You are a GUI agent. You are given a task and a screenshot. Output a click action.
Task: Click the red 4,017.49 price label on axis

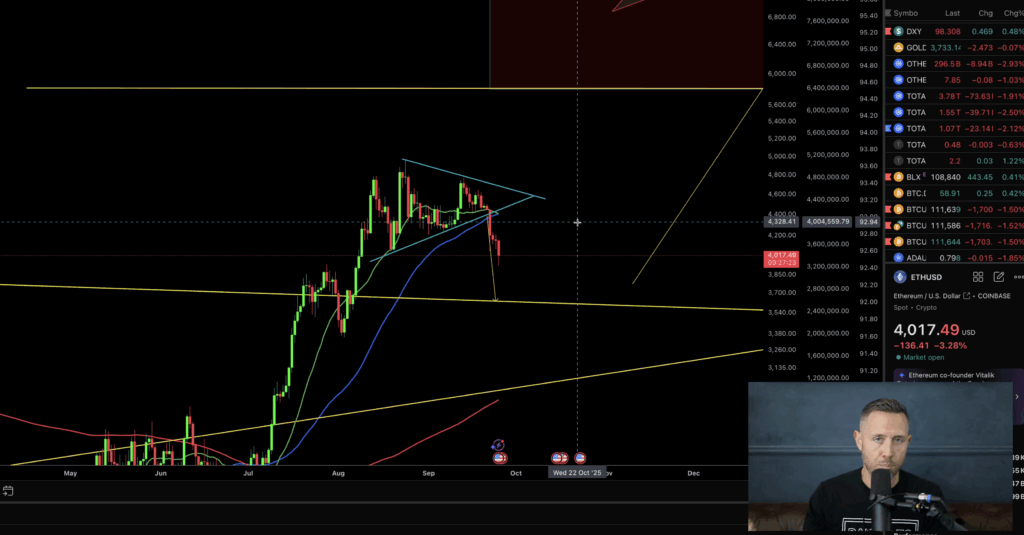pos(781,259)
